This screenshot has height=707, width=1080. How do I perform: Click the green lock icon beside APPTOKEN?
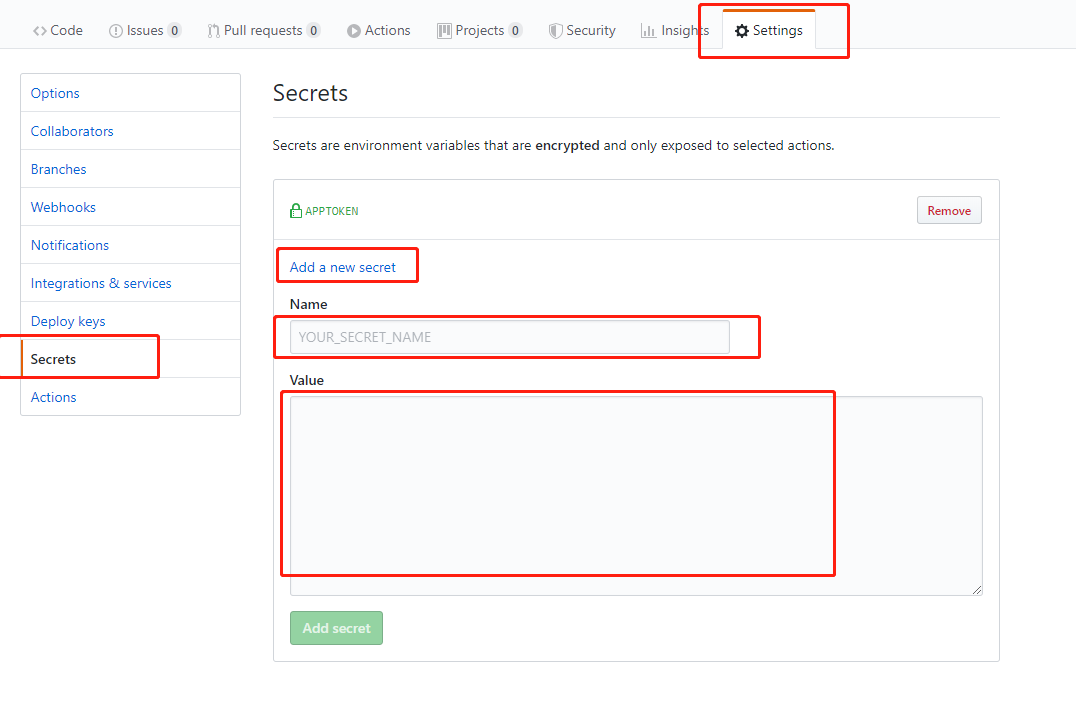[x=295, y=210]
